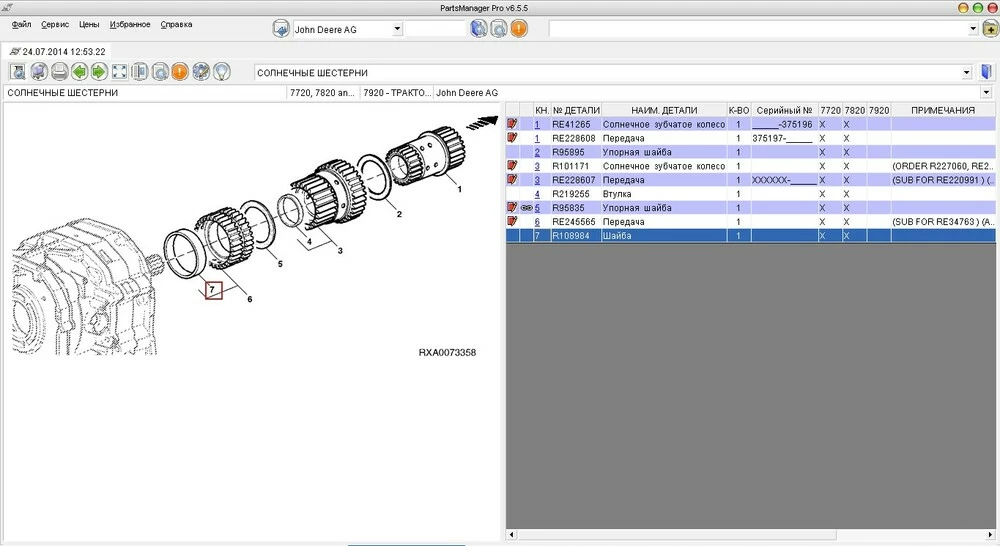Click the printer icon in the toolbar
Screen dimensions: 1000x546
pos(59,72)
